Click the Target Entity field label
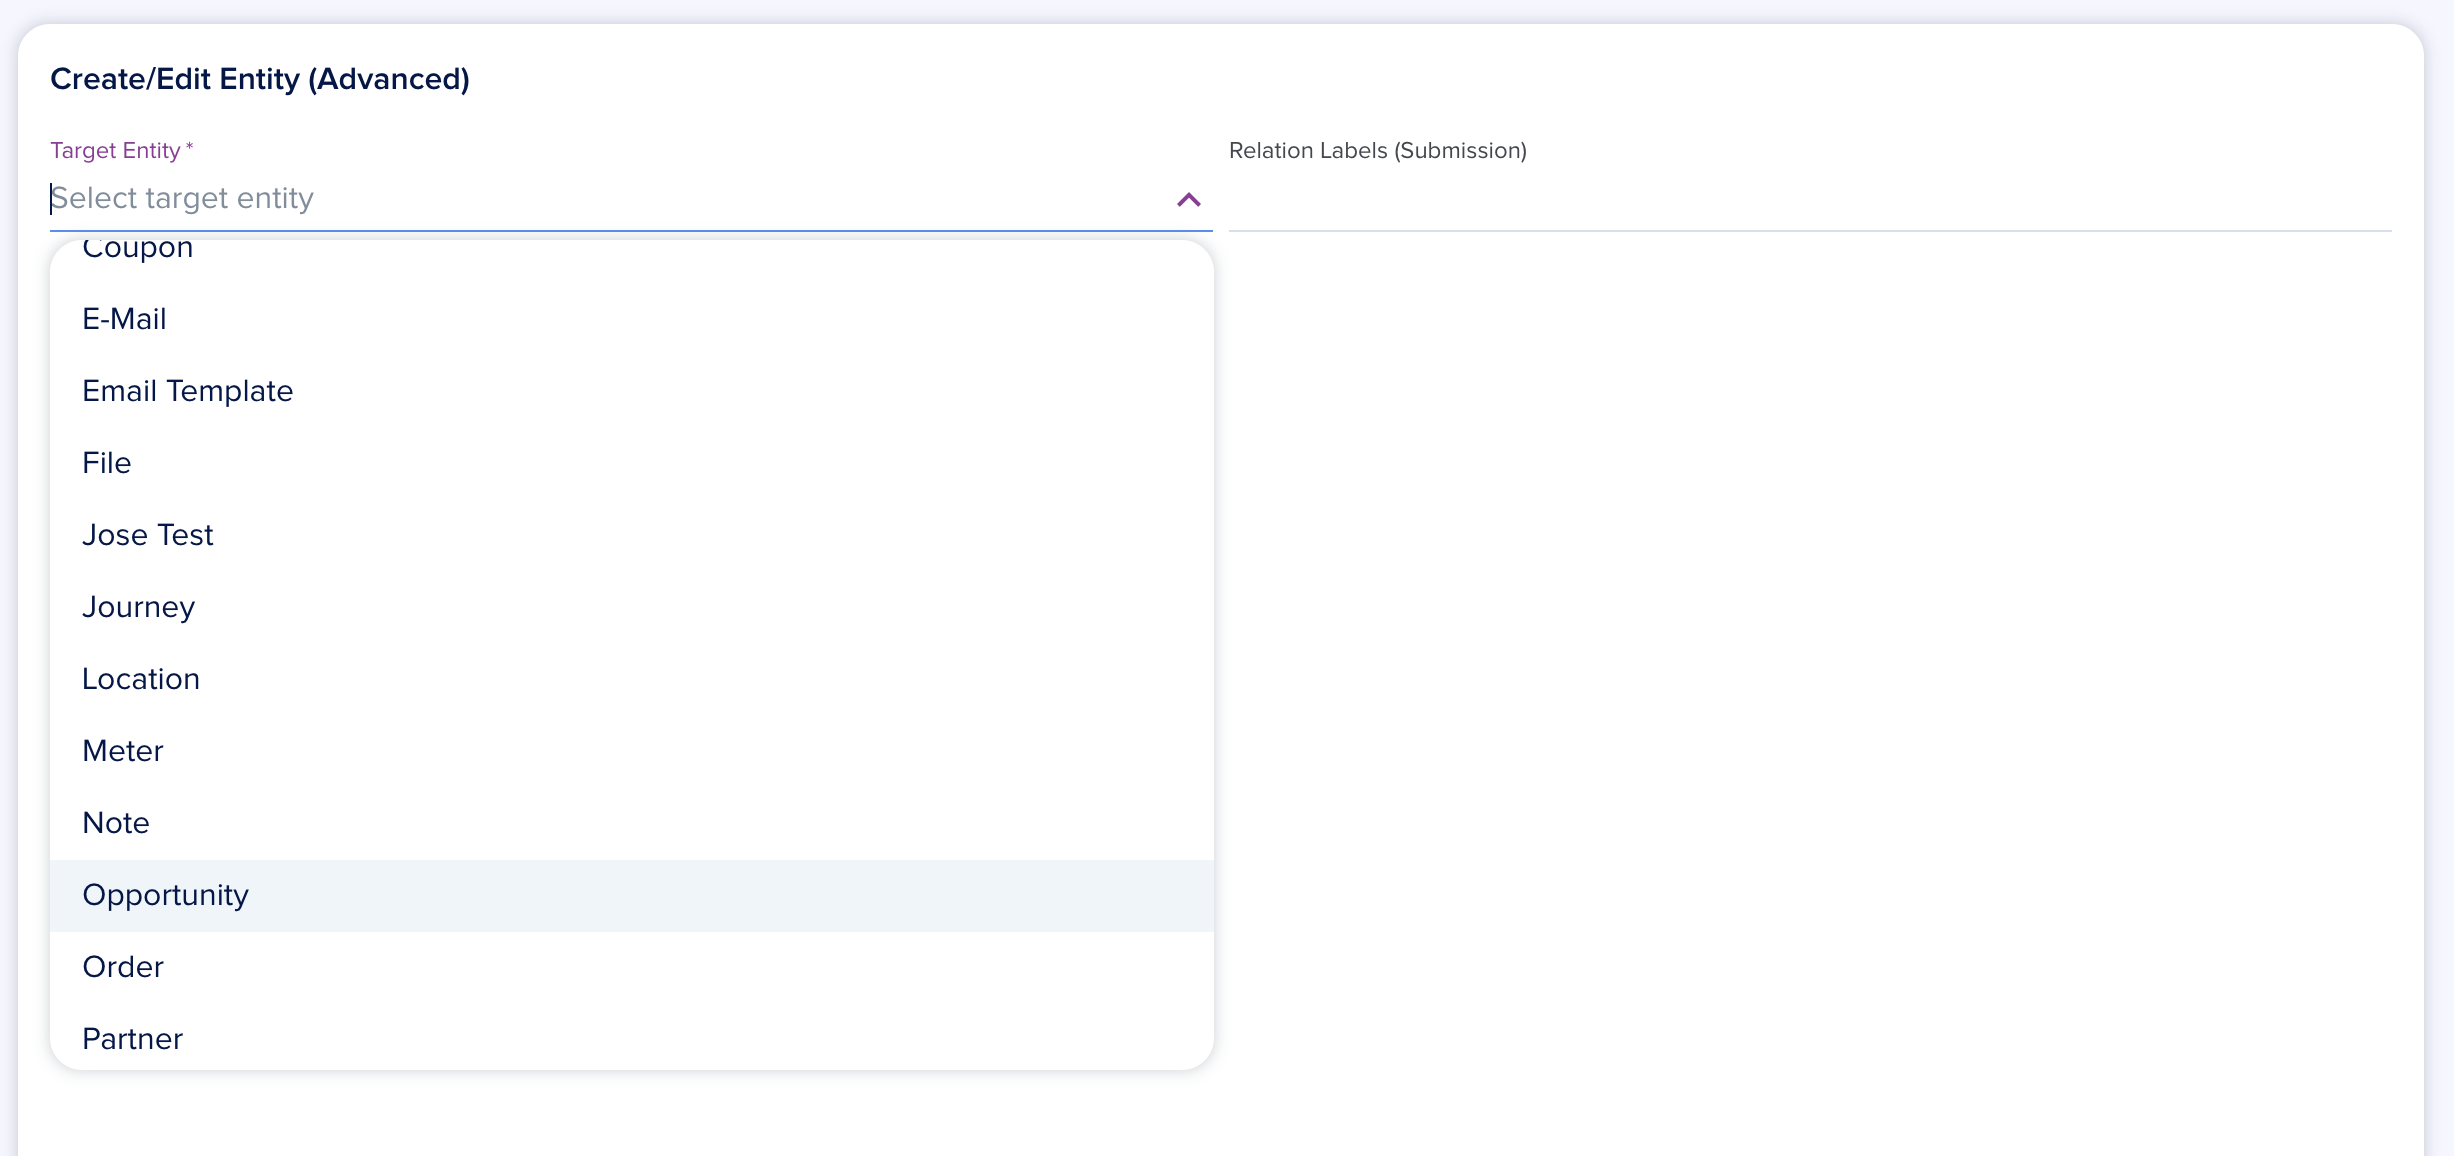Image resolution: width=2454 pixels, height=1156 pixels. pyautogui.click(x=116, y=150)
